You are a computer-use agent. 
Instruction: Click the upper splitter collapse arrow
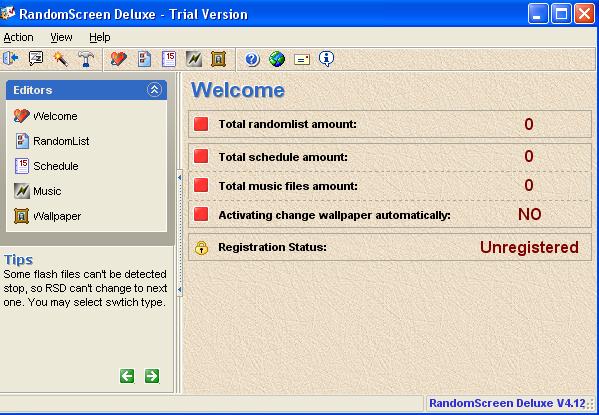tap(180, 177)
